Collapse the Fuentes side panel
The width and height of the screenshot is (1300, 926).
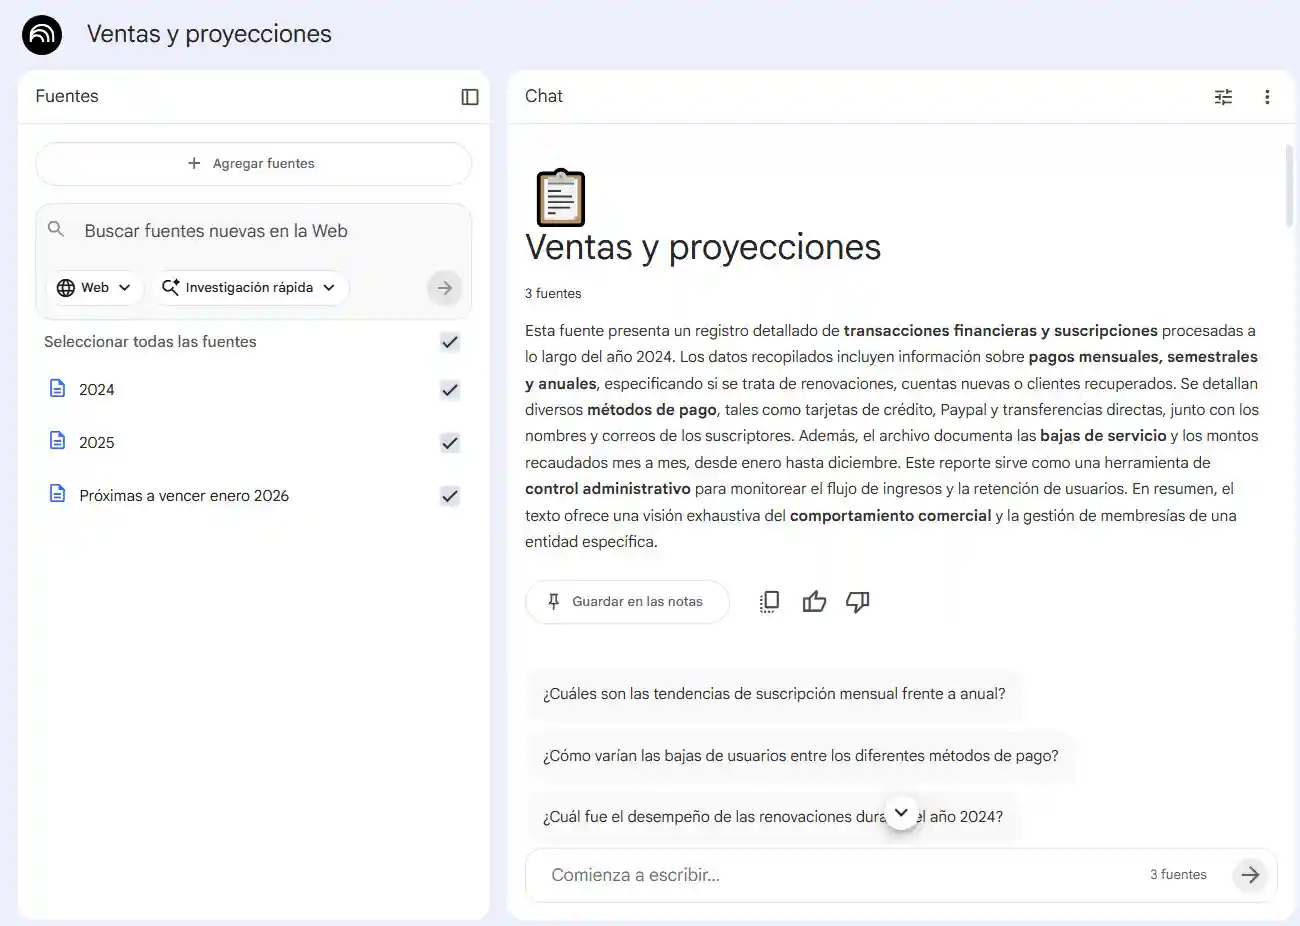470,97
